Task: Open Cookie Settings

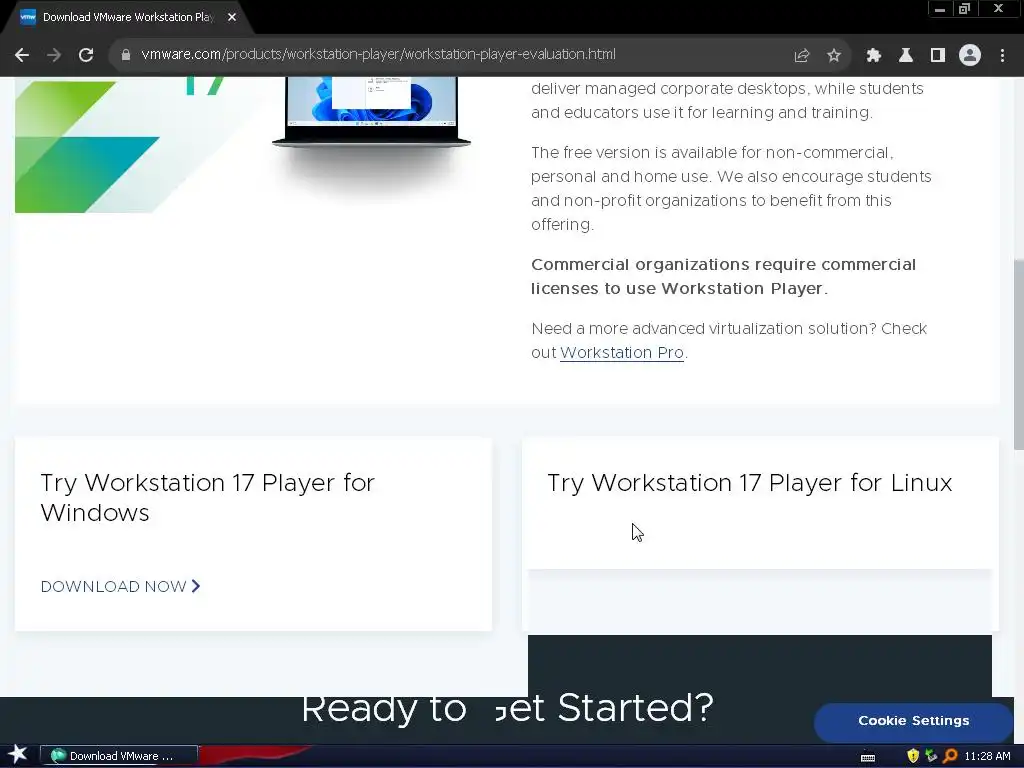Action: (914, 721)
